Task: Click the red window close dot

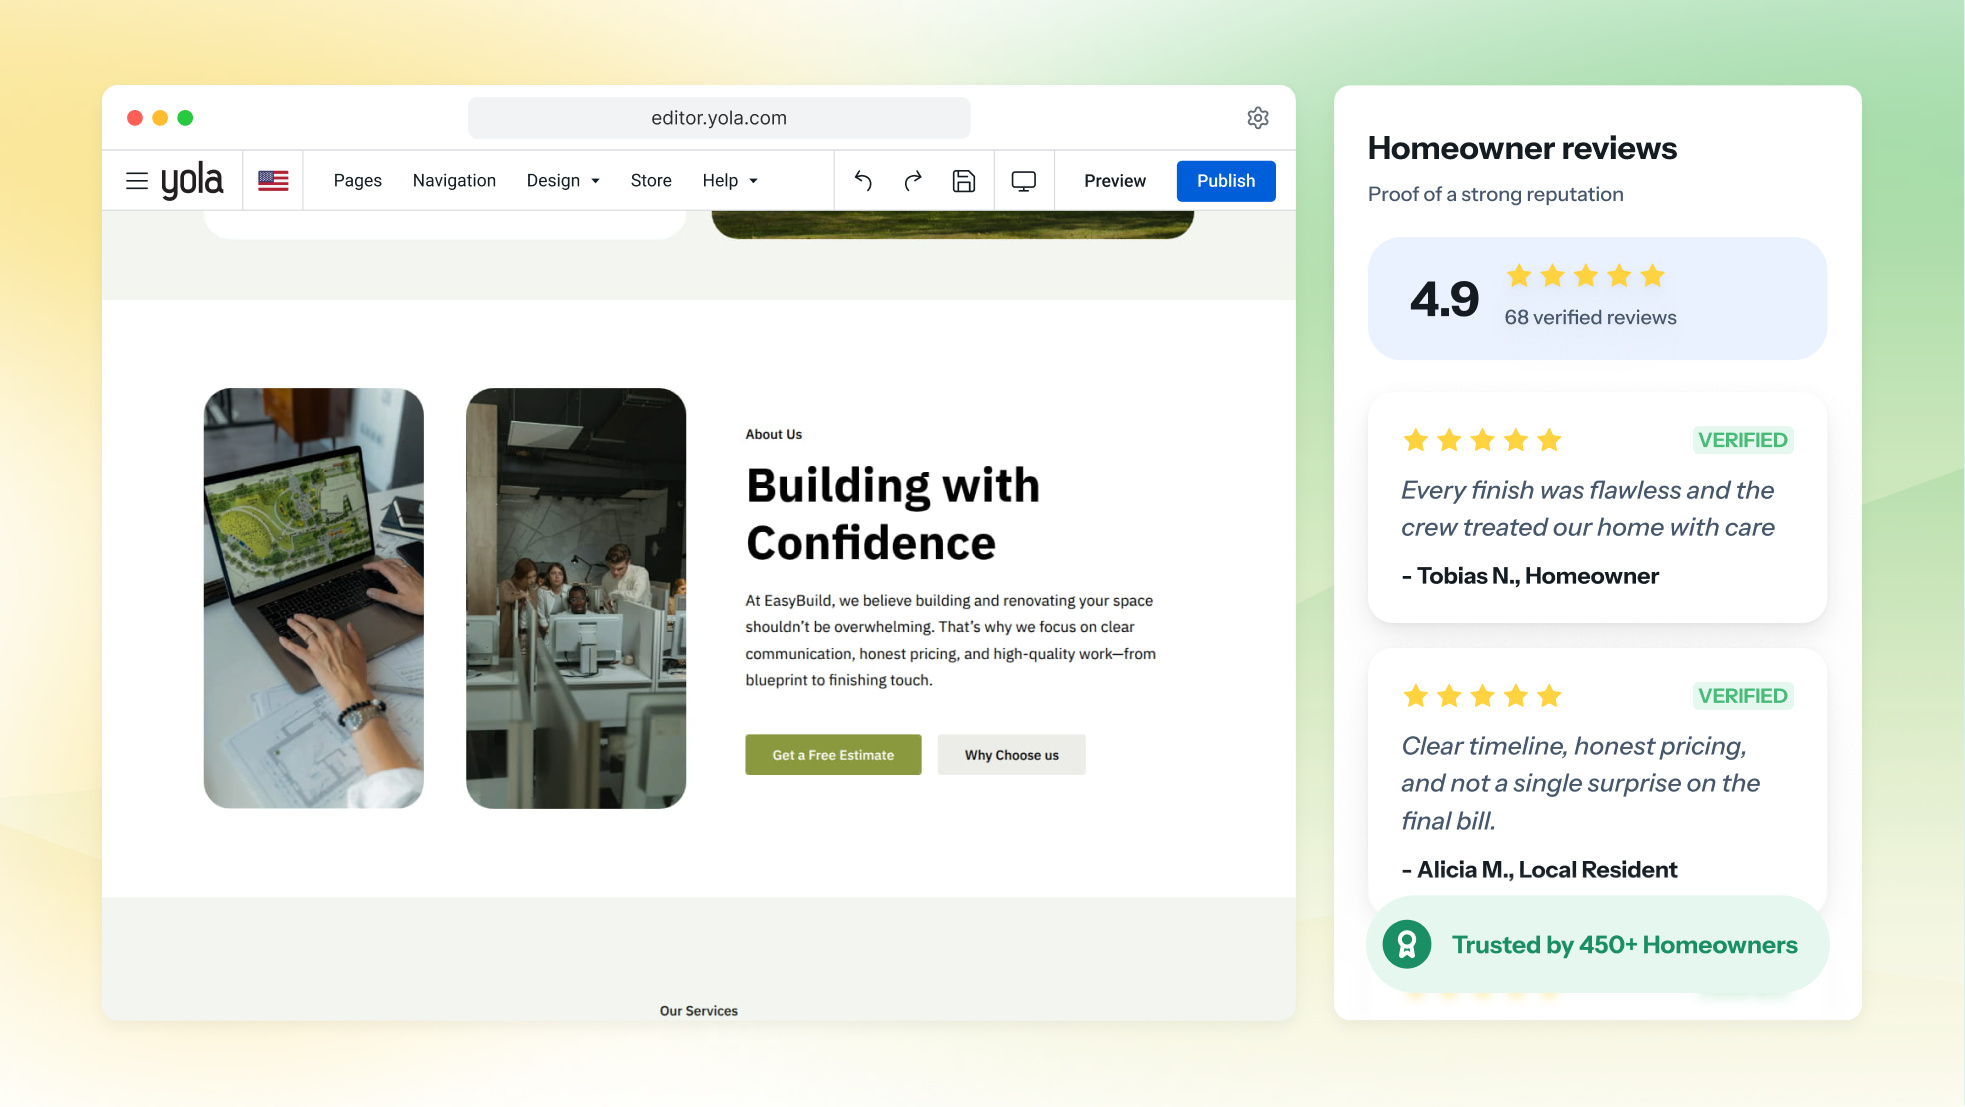Action: pyautogui.click(x=135, y=118)
